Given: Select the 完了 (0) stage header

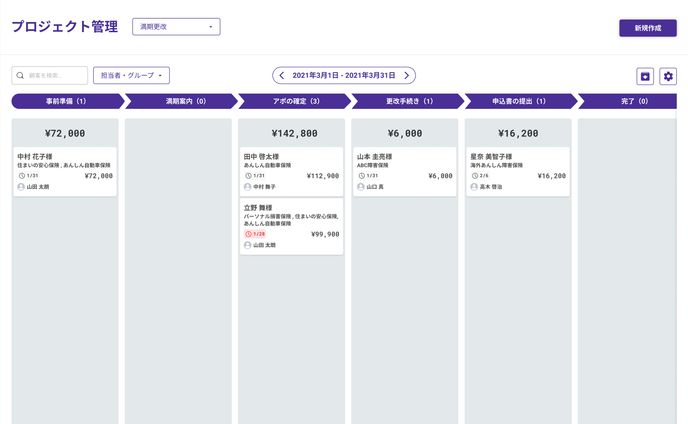Looking at the screenshot, I should pyautogui.click(x=628, y=101).
